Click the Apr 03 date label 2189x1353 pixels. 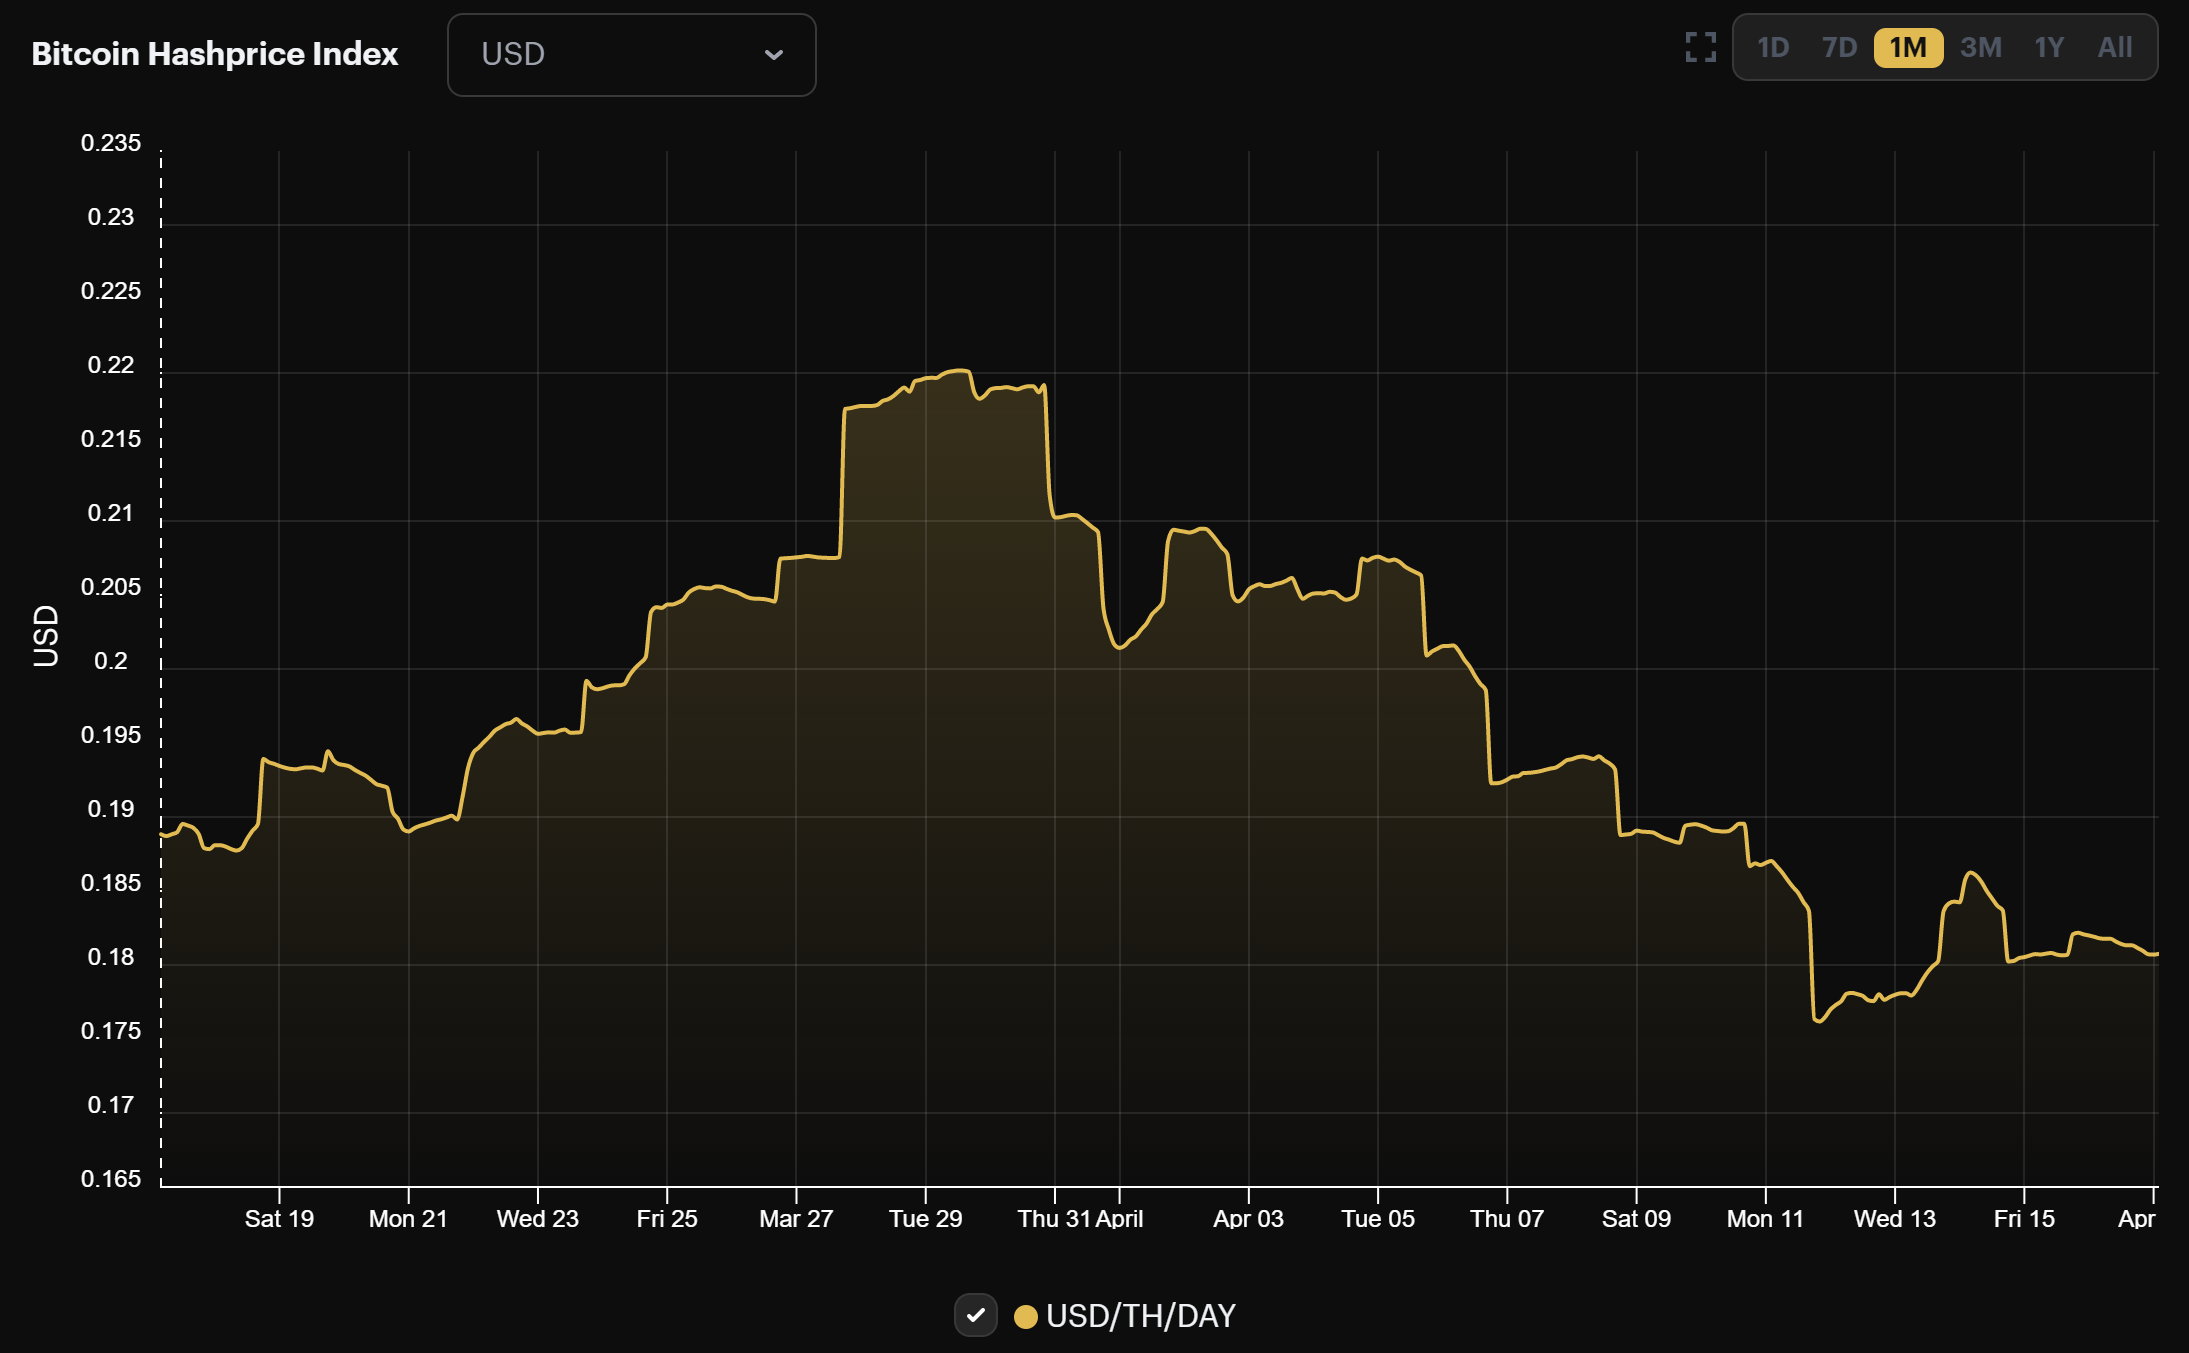1248,1218
